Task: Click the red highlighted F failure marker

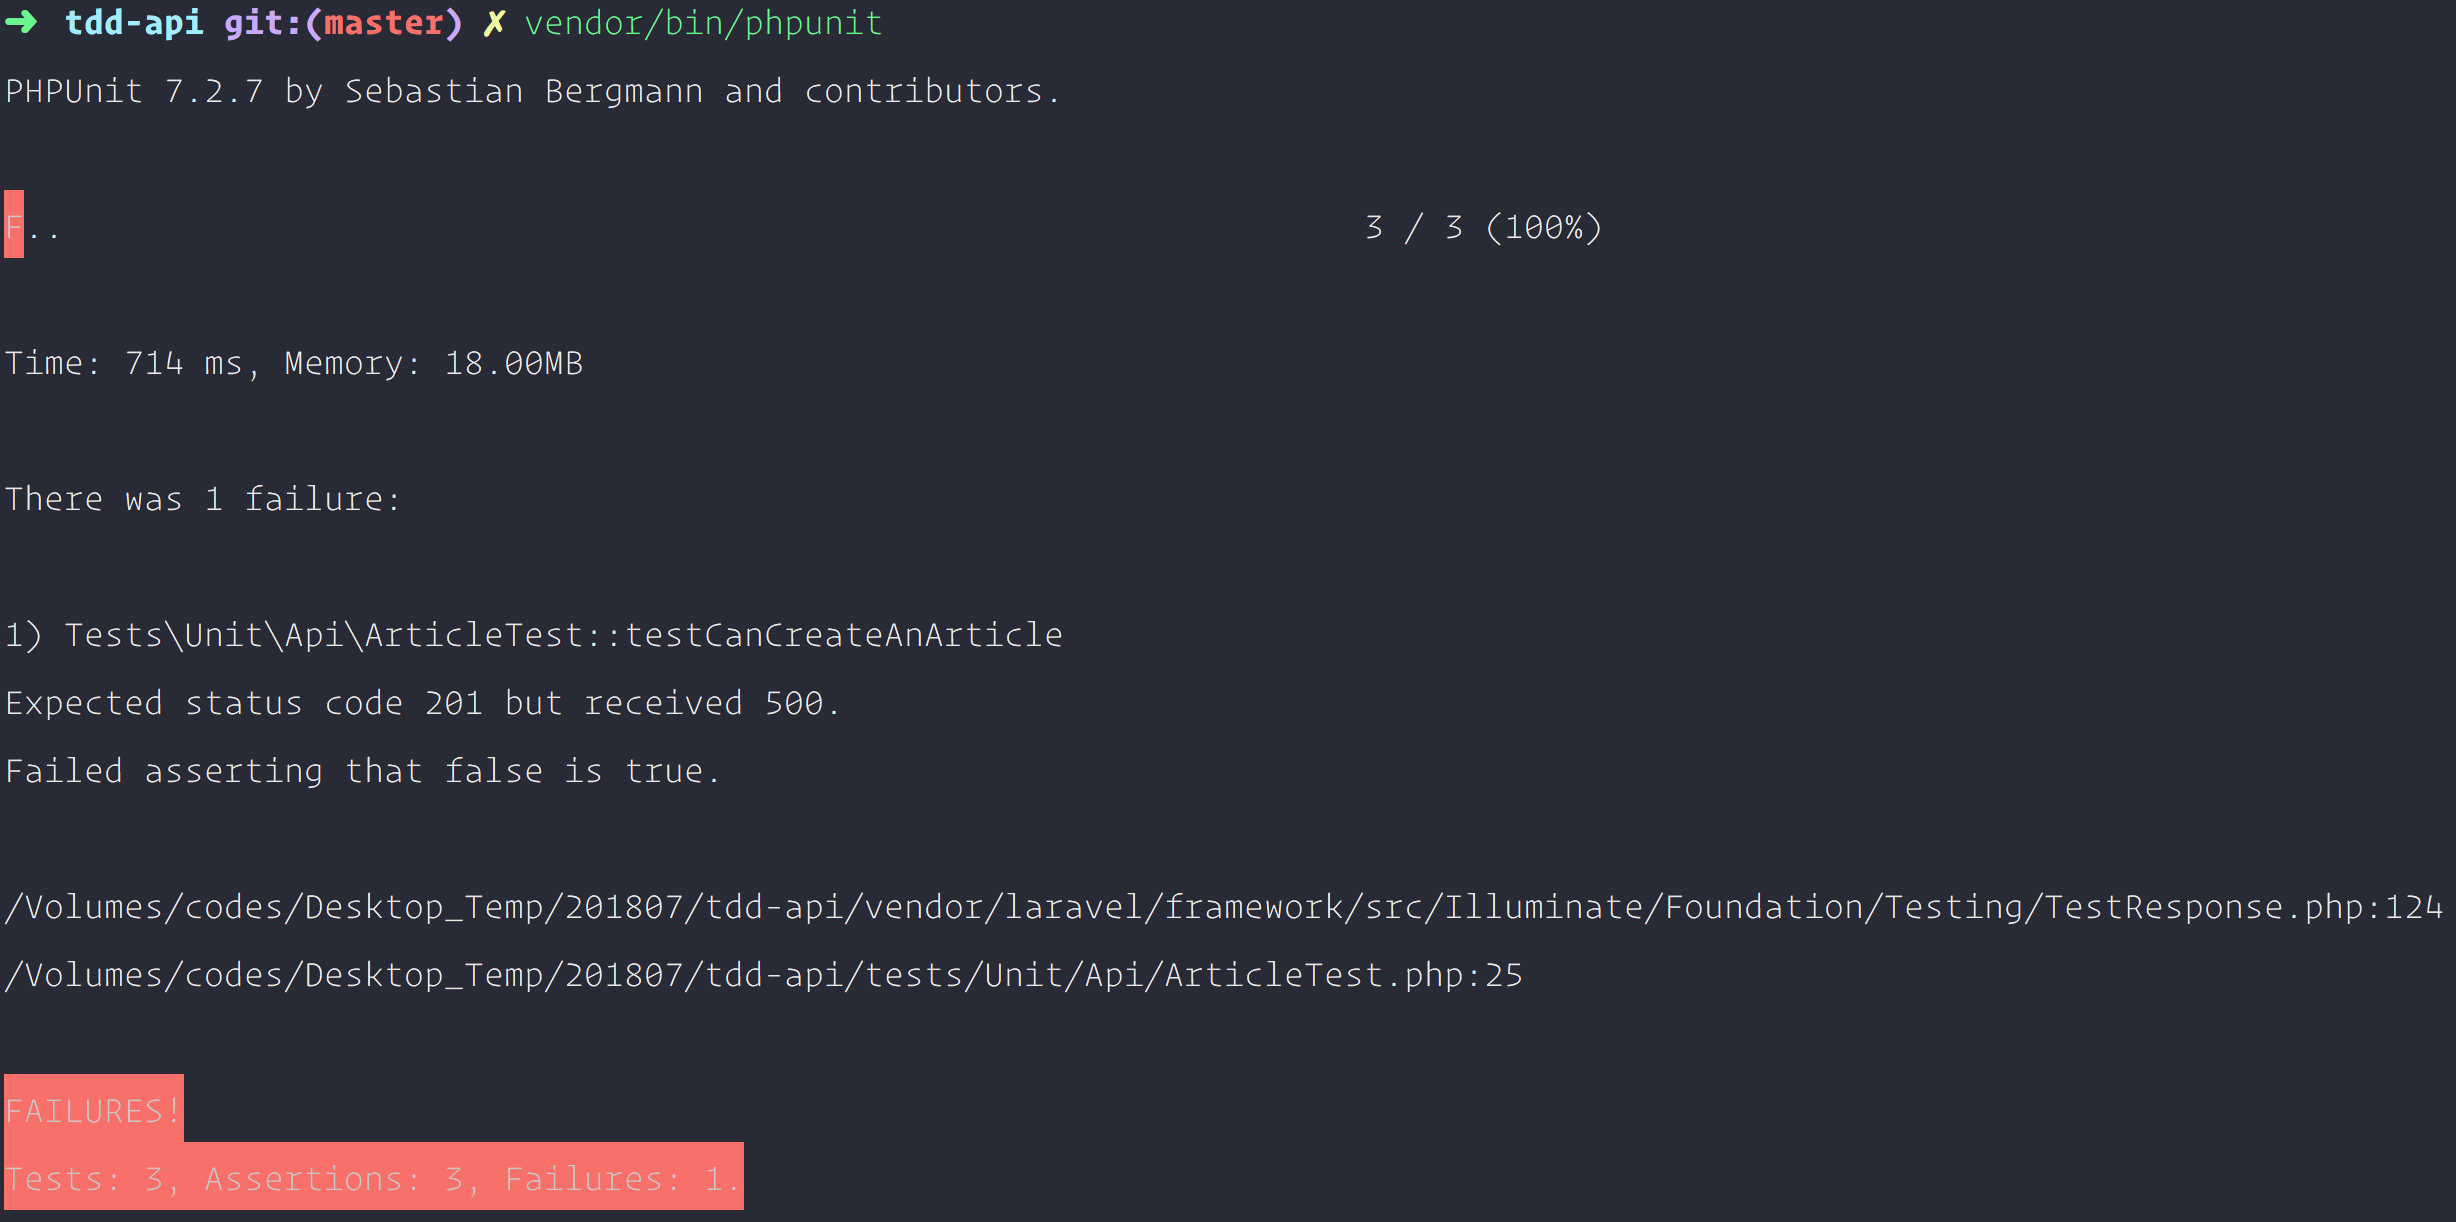Action: [x=14, y=225]
